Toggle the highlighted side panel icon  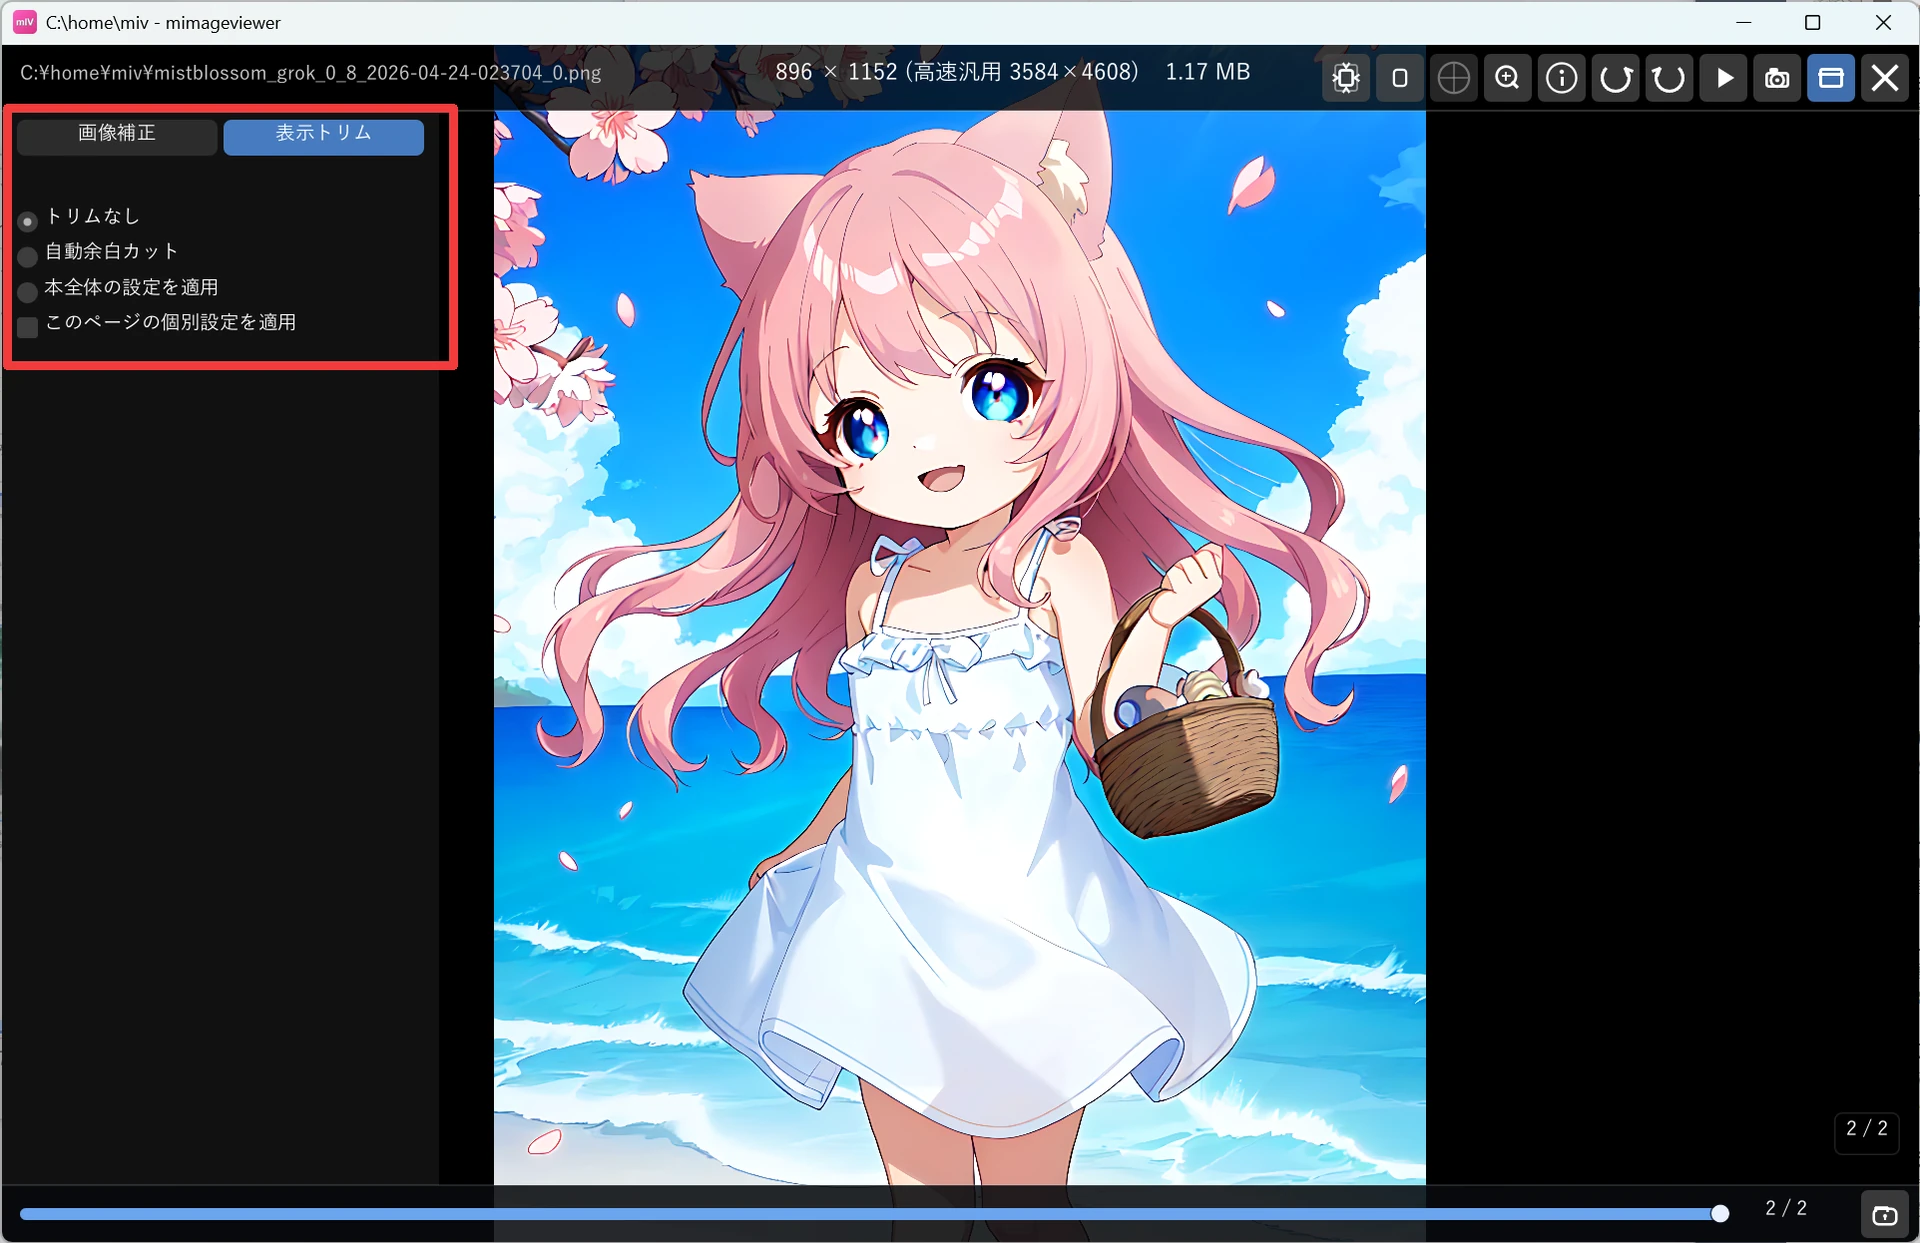1831,78
